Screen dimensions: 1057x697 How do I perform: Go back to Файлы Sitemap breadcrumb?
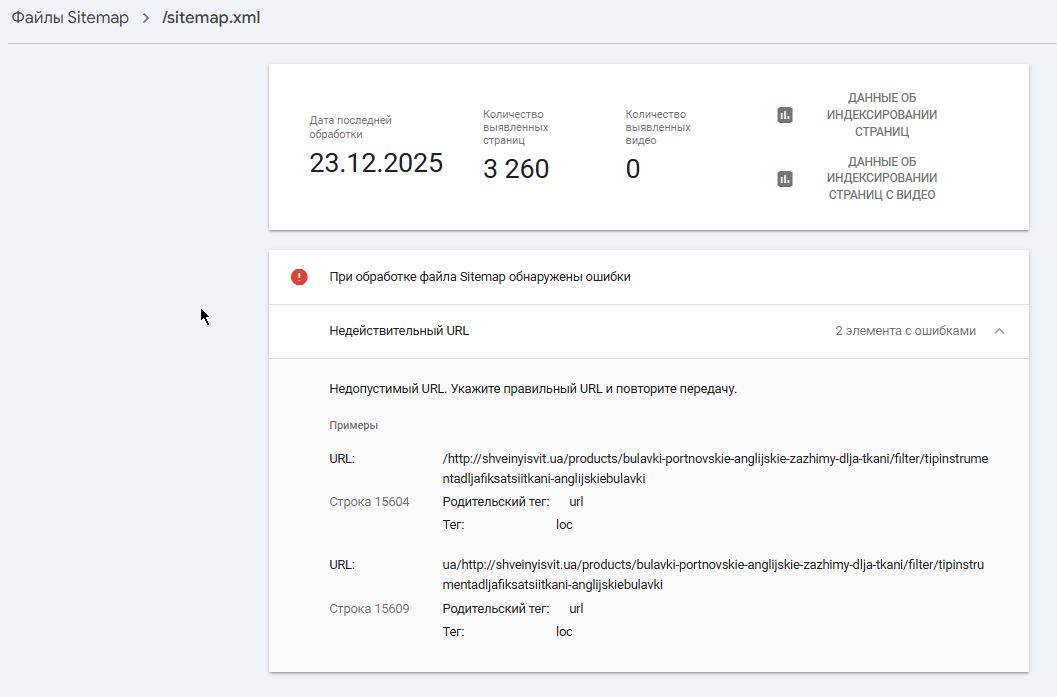click(70, 18)
